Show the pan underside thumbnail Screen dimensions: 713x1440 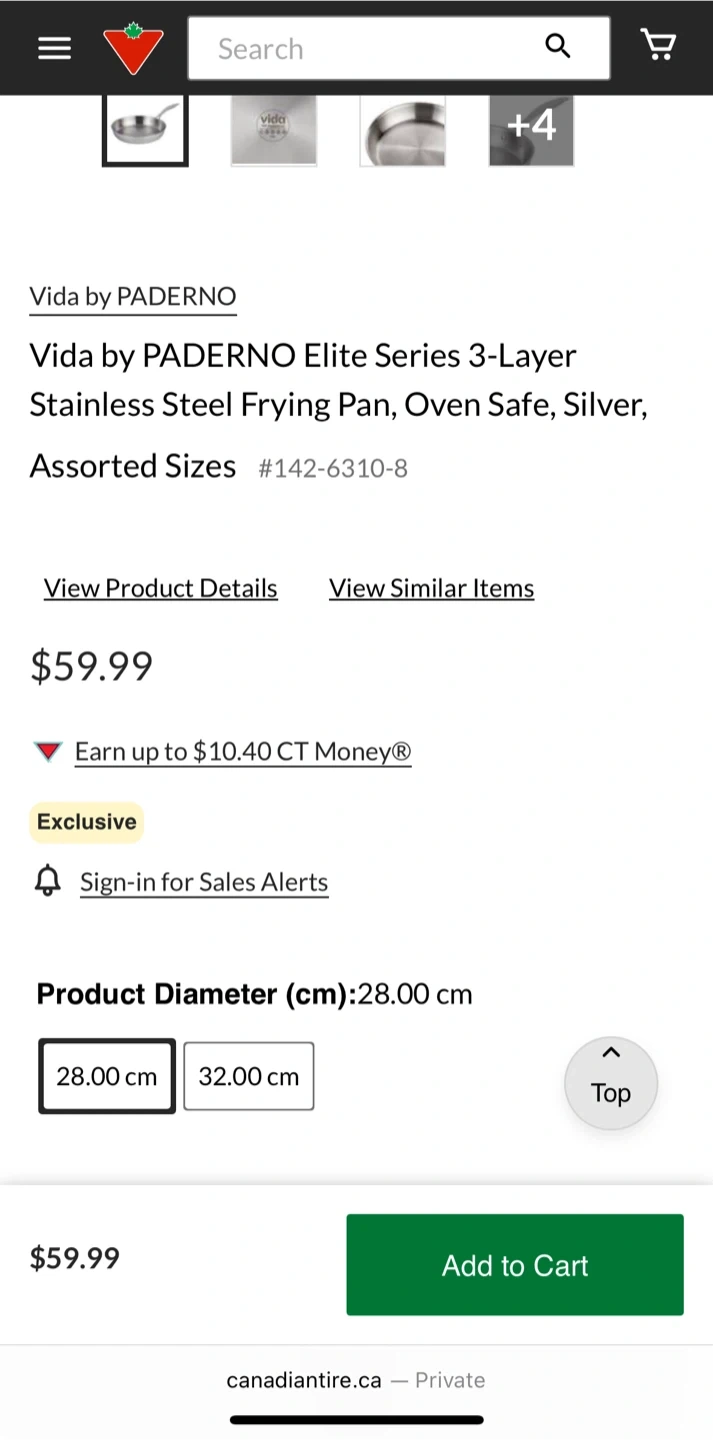(402, 129)
